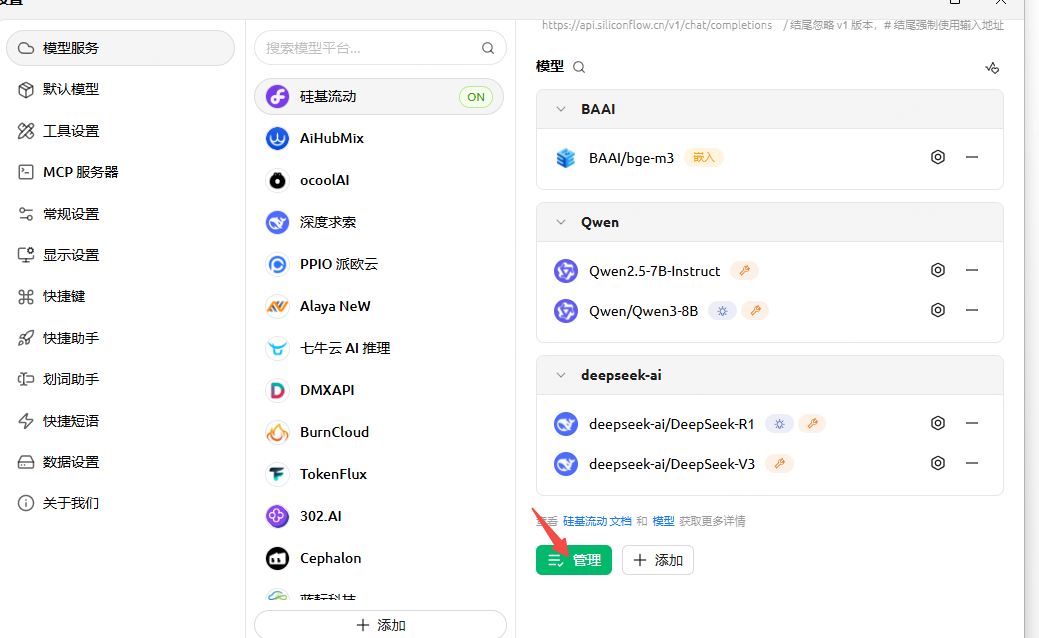
Task: Remove the BAAI/bge-m3 model
Action: [971, 158]
